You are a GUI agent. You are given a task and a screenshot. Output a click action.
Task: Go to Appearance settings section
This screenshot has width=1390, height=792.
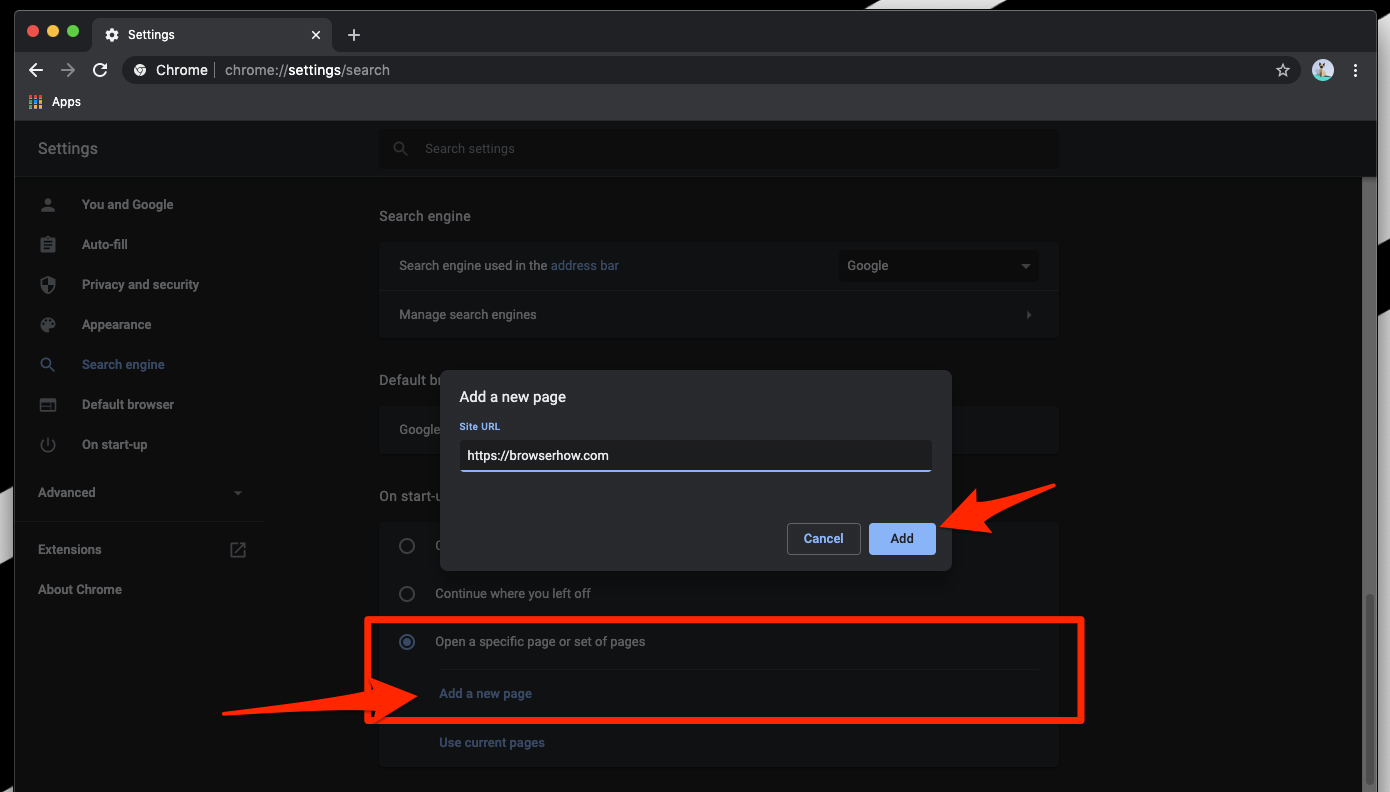click(116, 325)
